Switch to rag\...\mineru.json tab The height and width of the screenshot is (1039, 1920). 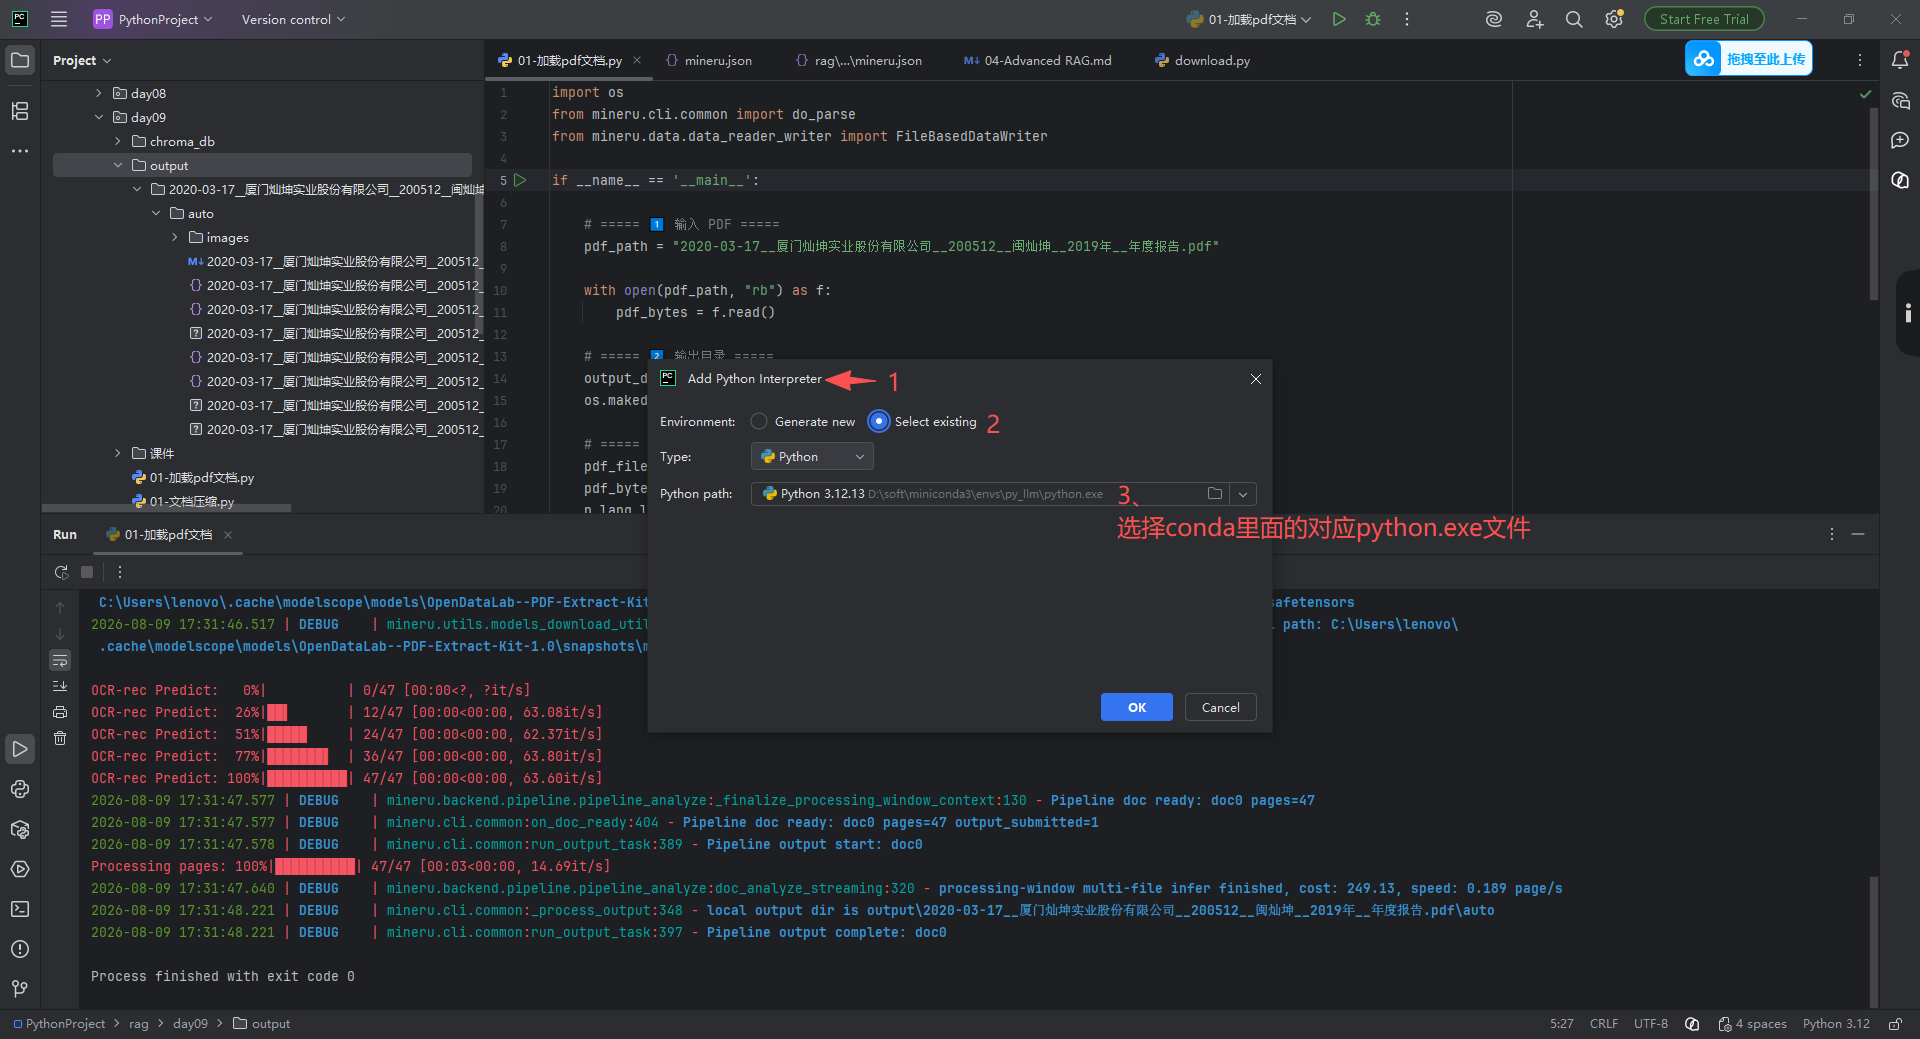[858, 60]
